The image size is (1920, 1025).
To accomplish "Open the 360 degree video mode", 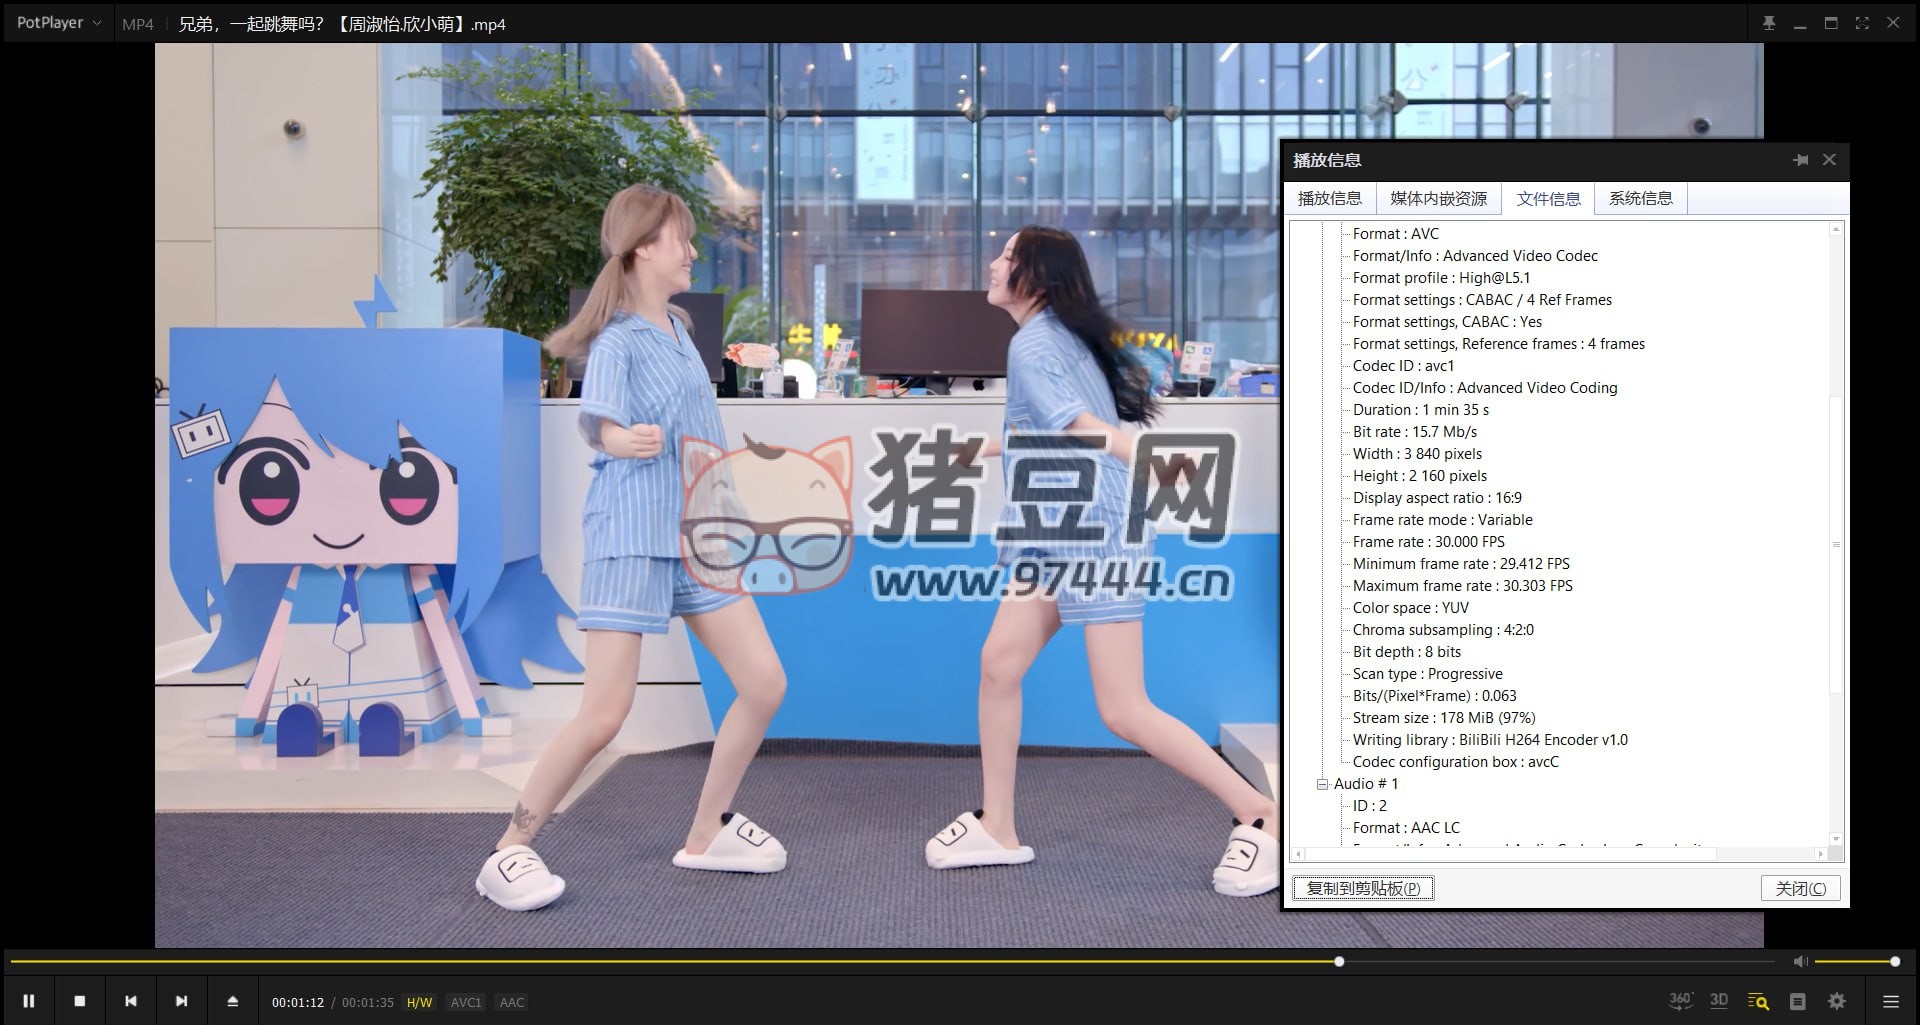I will point(1680,1001).
